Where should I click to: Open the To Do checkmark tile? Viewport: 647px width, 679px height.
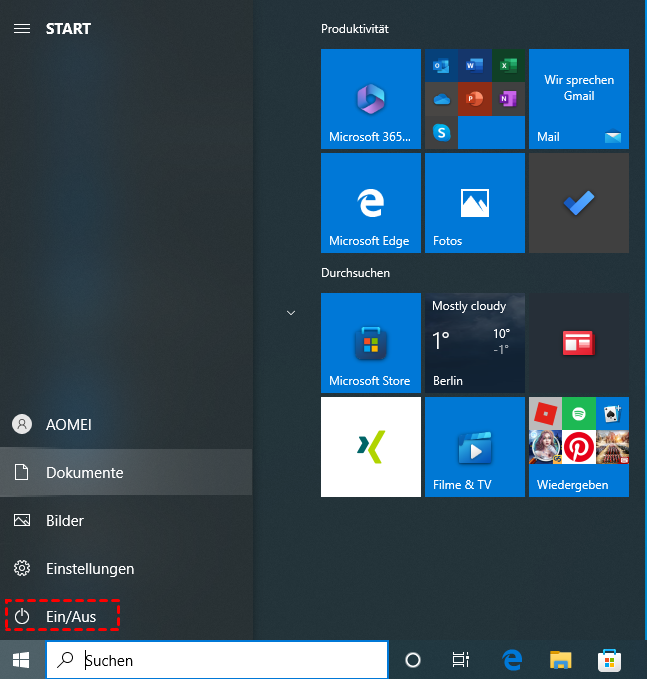(578, 203)
